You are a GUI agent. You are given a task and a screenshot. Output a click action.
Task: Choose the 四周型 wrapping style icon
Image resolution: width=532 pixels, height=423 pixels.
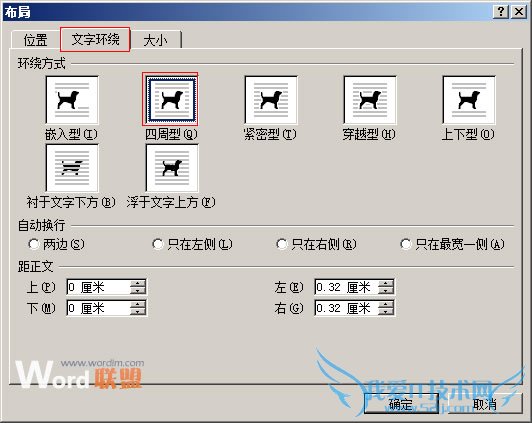pos(171,100)
